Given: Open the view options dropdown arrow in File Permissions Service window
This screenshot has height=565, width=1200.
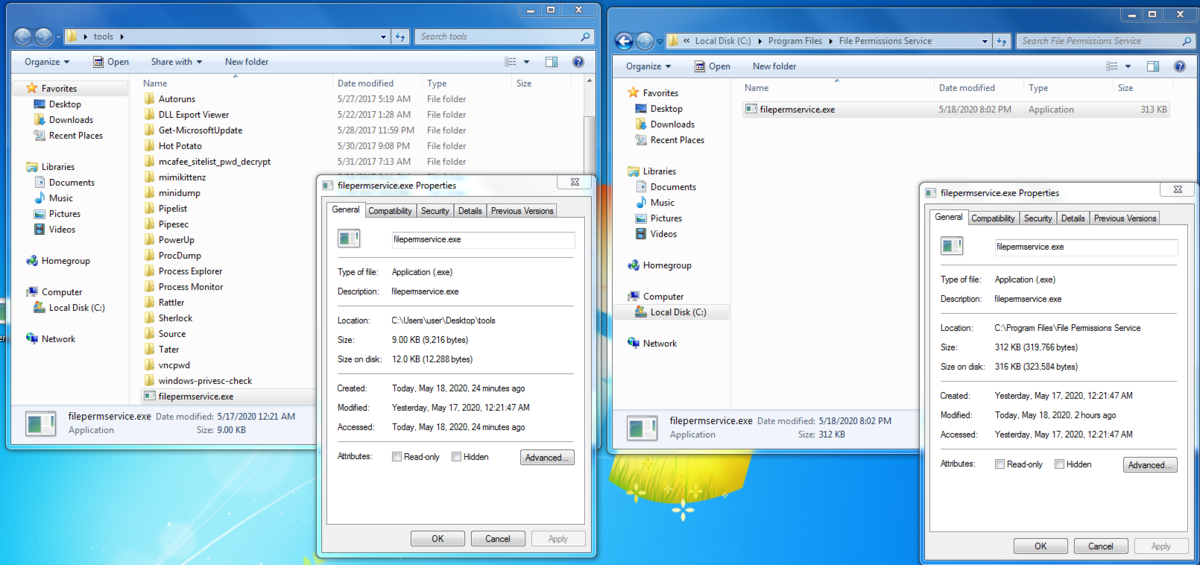Looking at the screenshot, I should [x=1128, y=66].
